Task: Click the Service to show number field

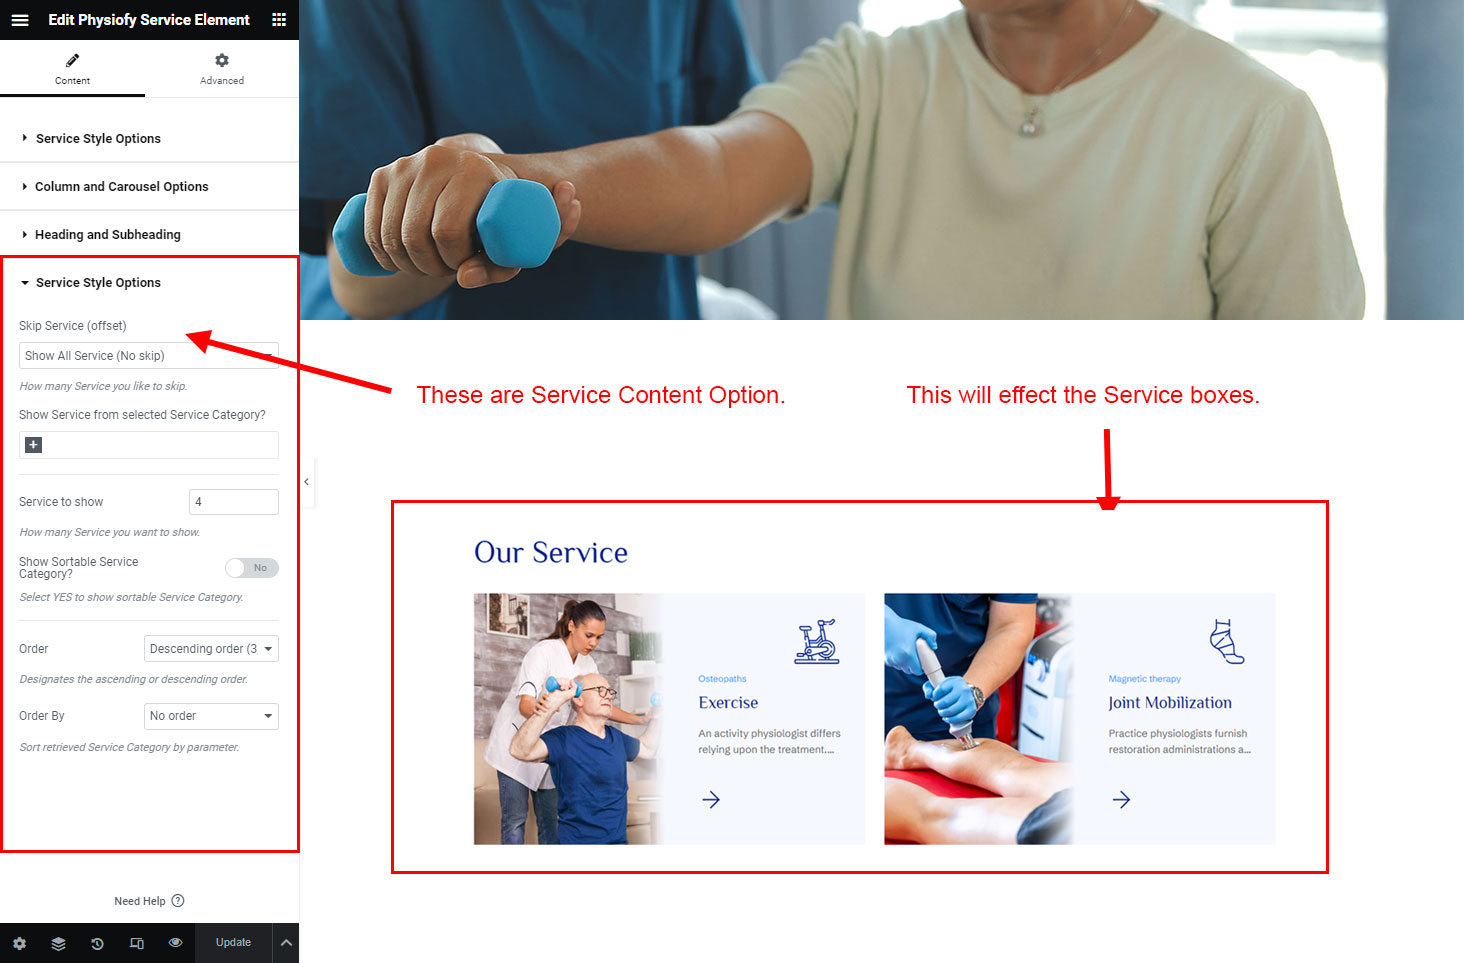Action: 234,502
